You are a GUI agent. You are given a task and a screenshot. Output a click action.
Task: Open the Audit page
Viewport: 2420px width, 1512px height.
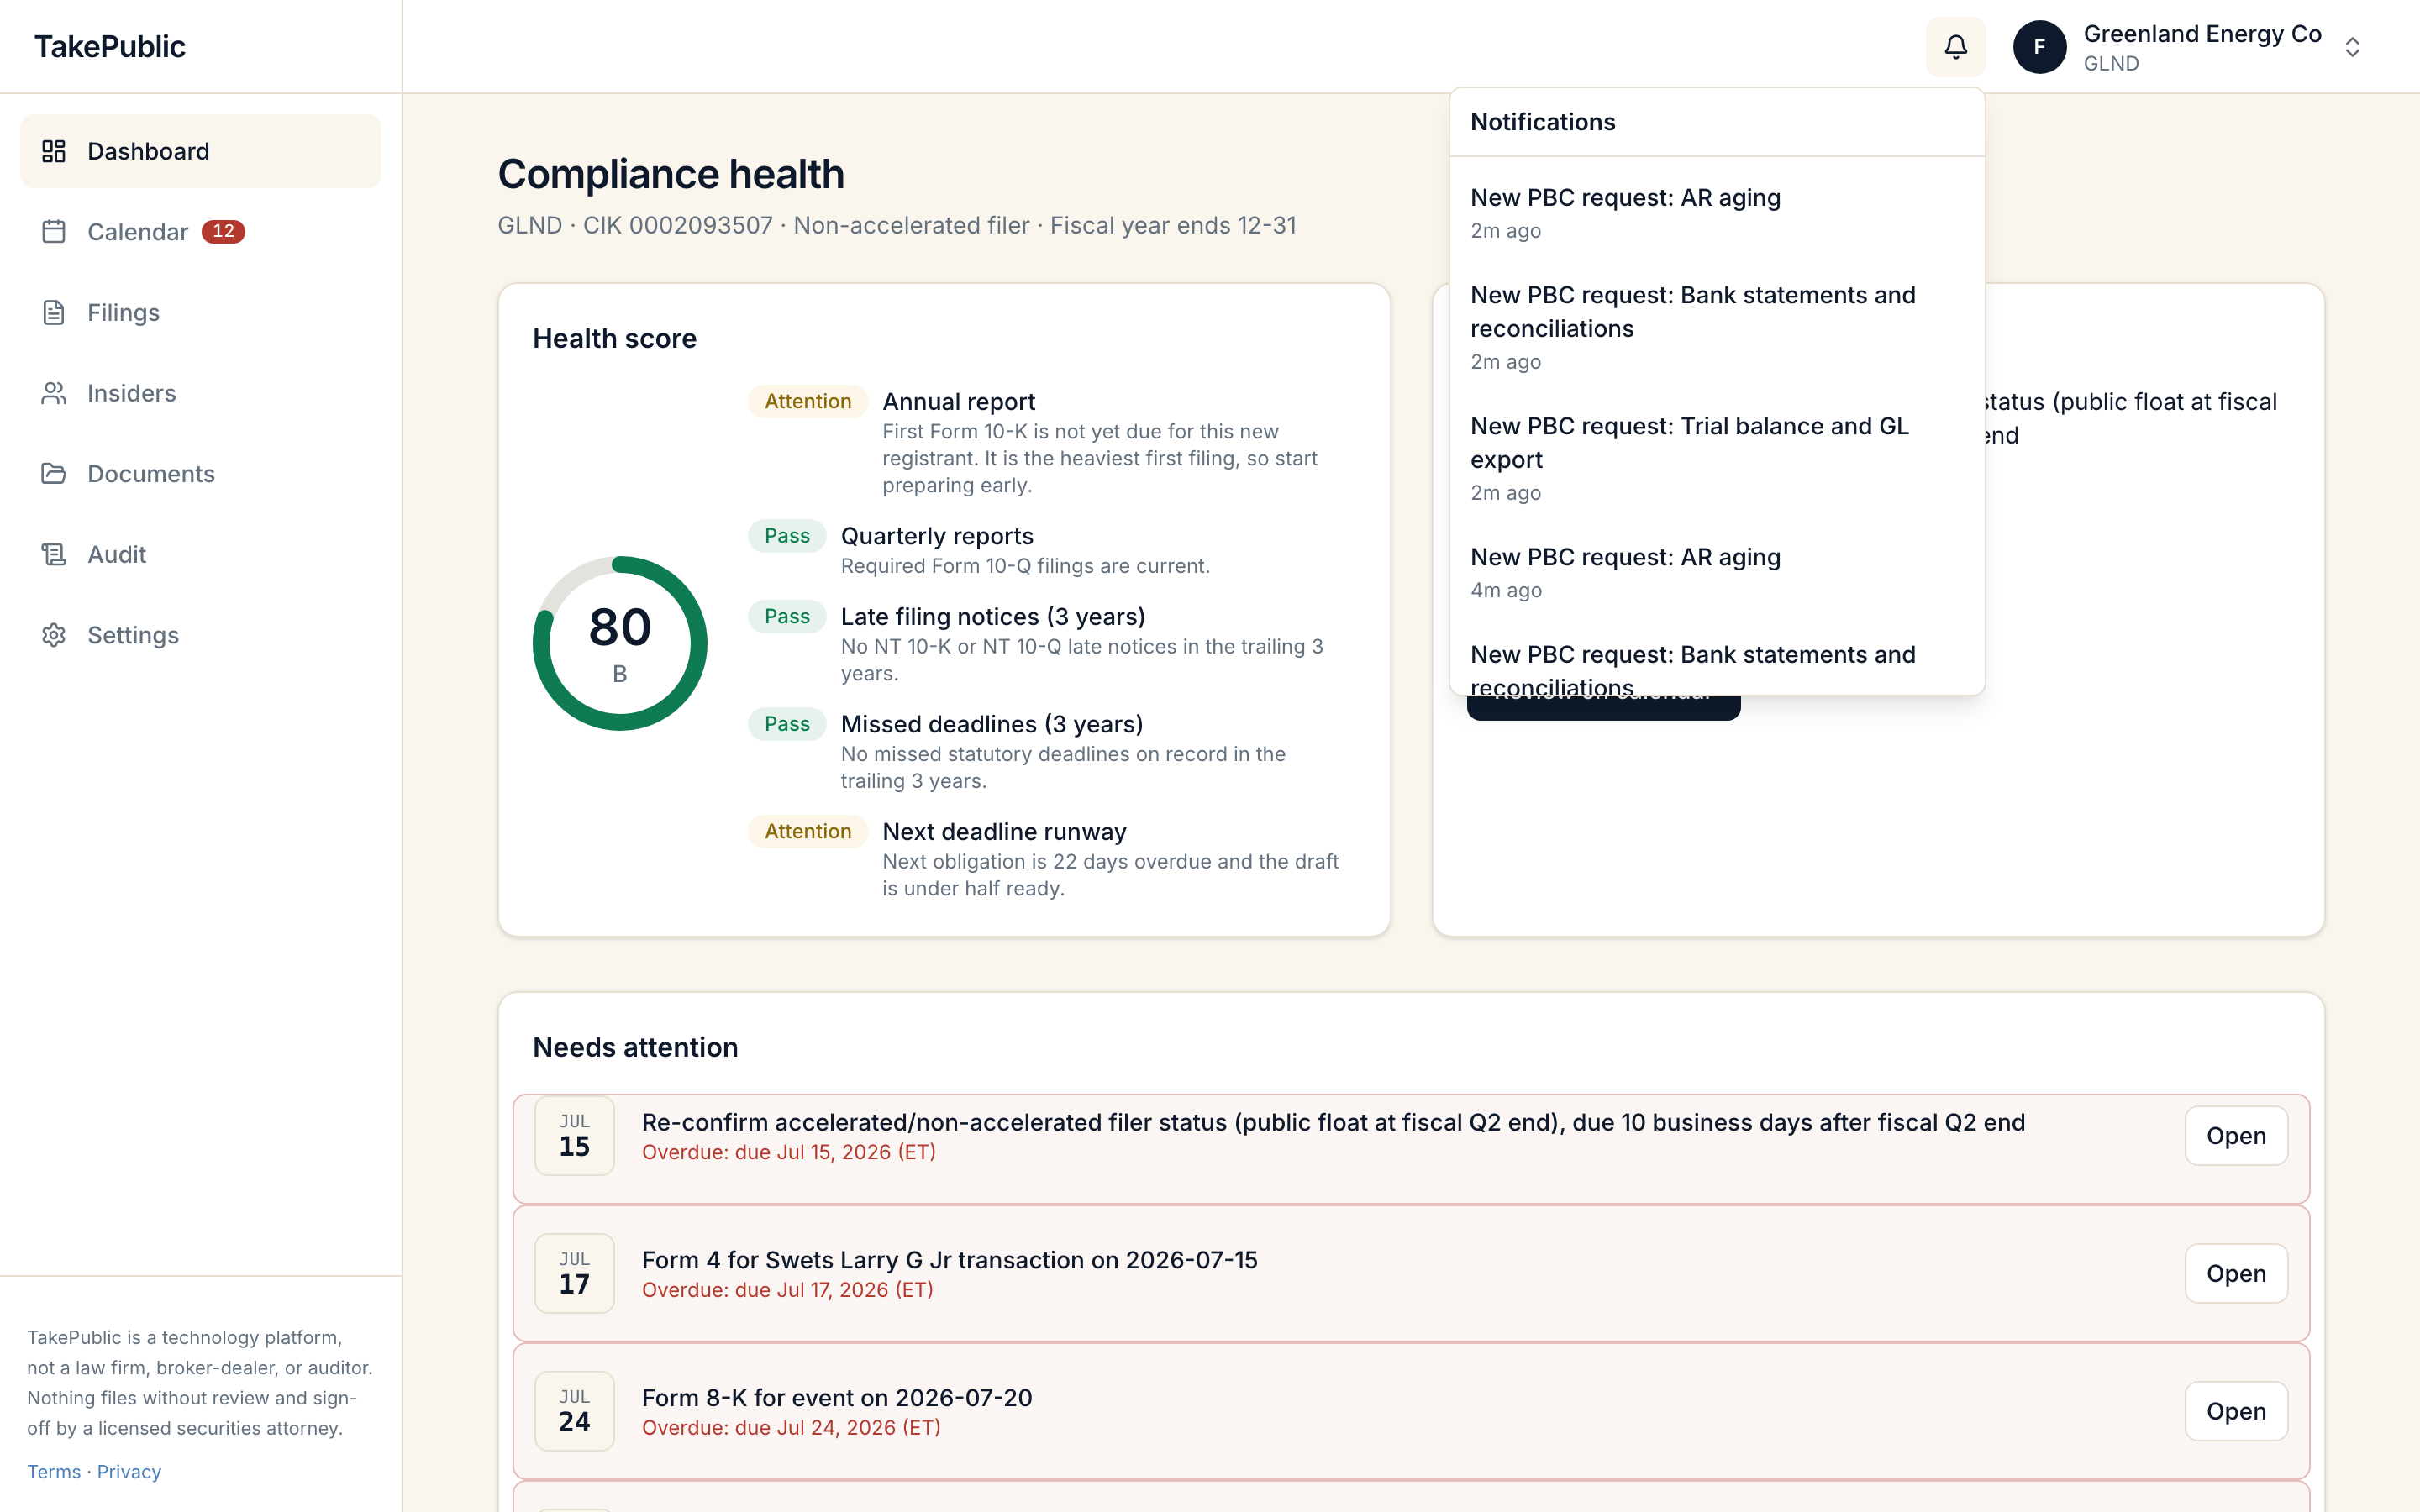200,554
